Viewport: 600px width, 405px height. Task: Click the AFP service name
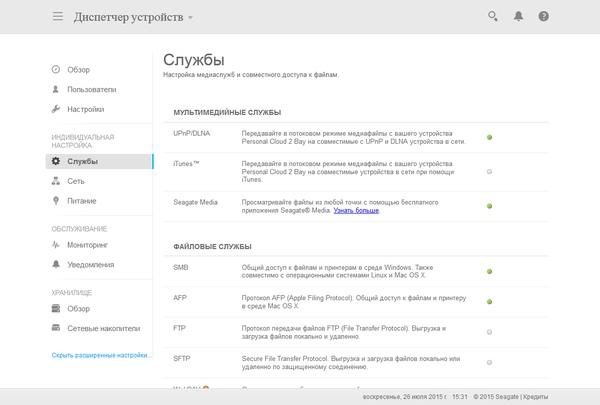(x=180, y=297)
